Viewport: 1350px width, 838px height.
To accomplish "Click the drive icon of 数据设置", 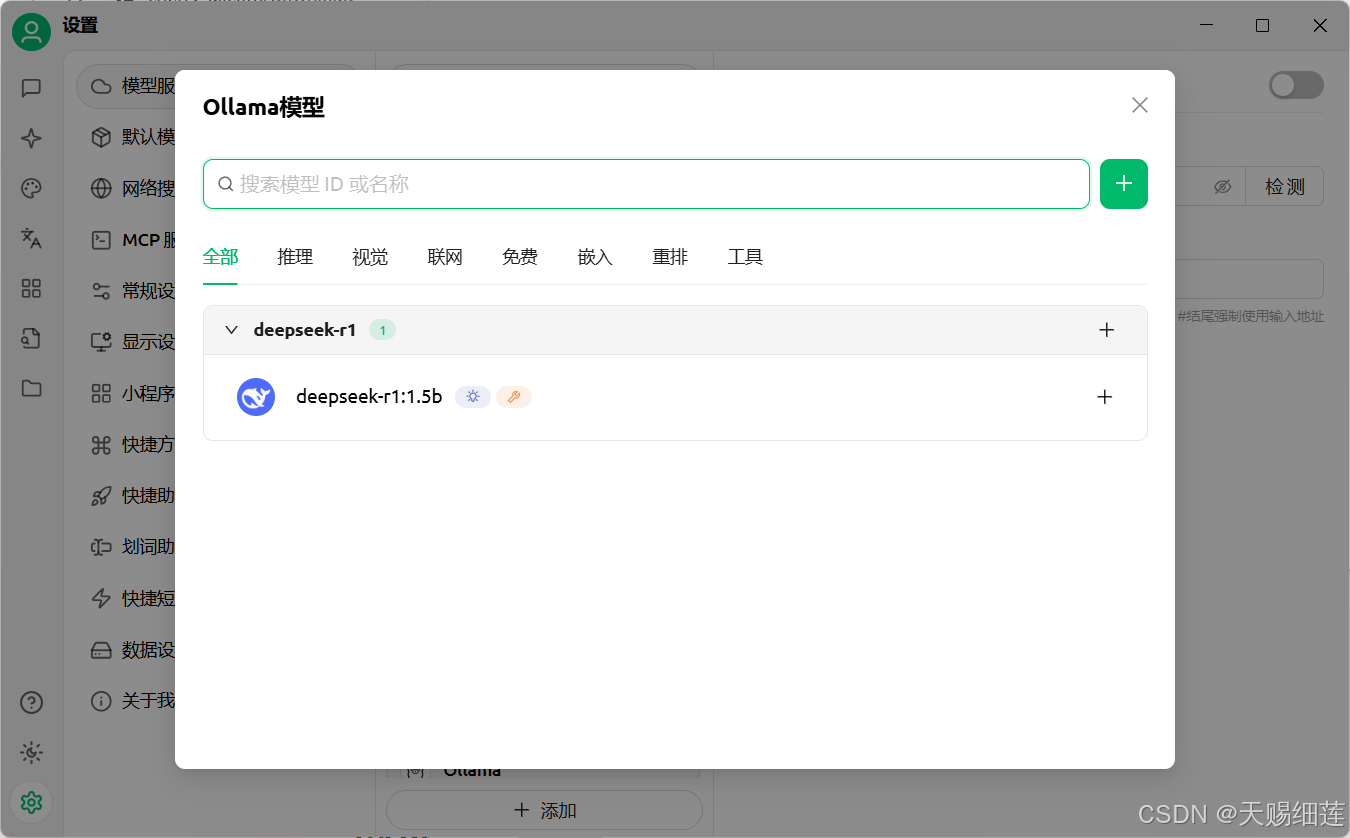I will (101, 650).
